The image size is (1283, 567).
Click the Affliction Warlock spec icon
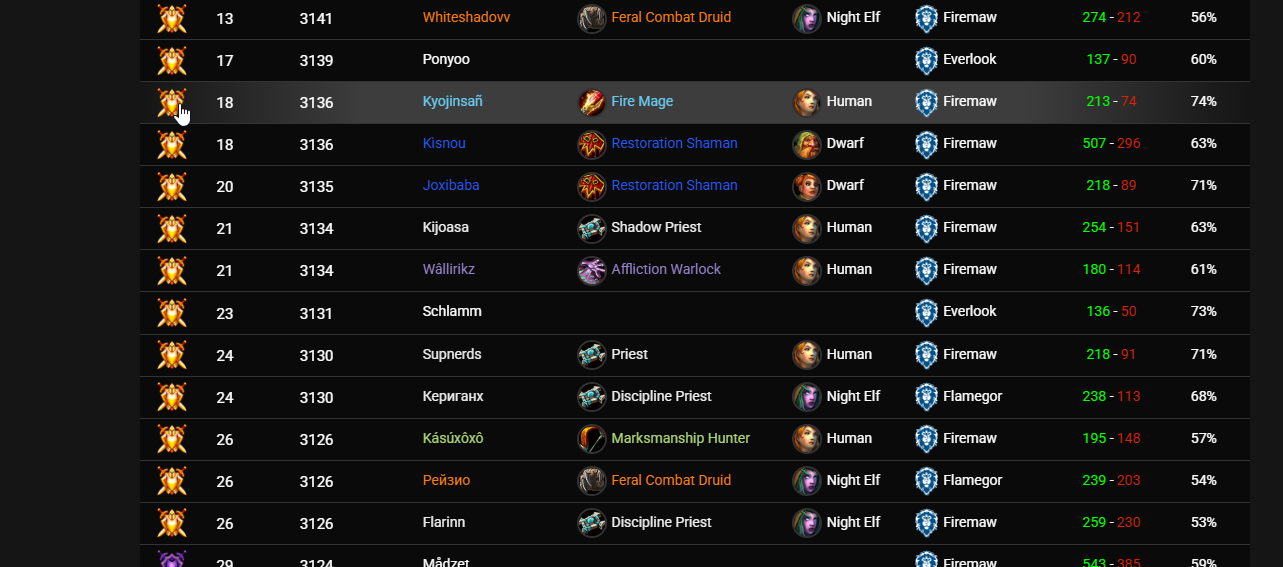[x=592, y=270]
